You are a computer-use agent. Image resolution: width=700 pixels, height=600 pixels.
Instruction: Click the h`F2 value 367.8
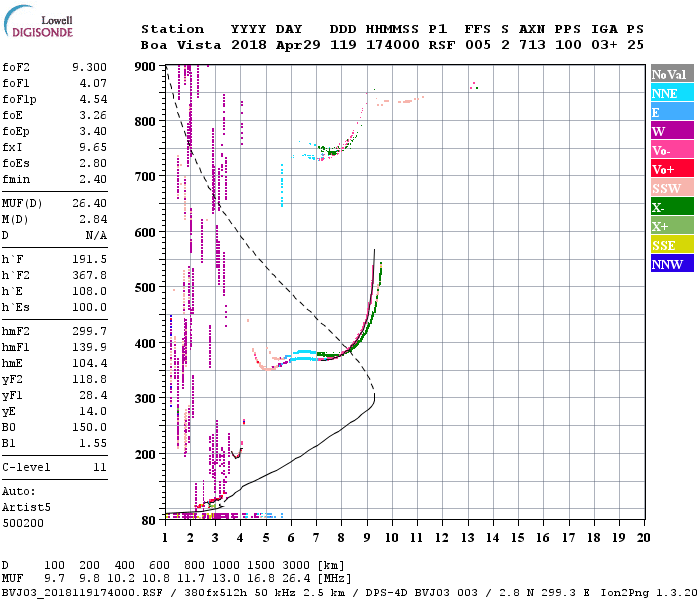click(x=89, y=275)
